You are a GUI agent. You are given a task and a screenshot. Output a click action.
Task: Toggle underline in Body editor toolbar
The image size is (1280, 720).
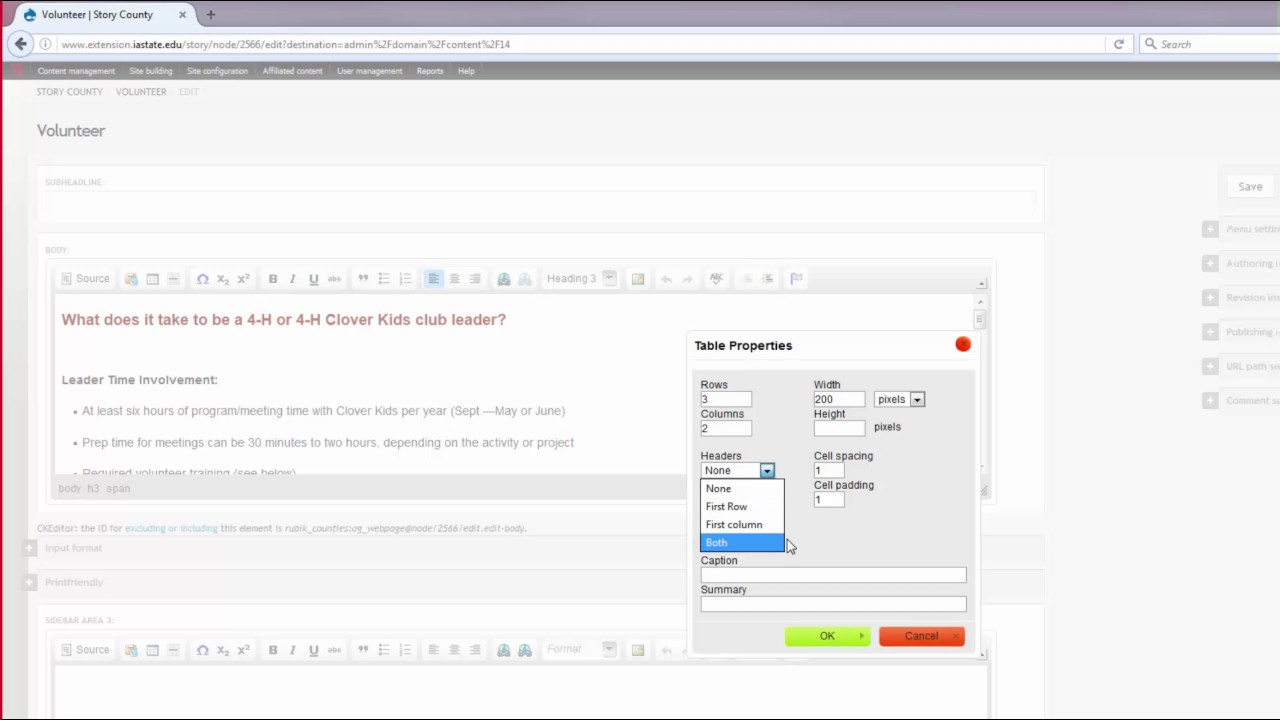[x=313, y=279]
